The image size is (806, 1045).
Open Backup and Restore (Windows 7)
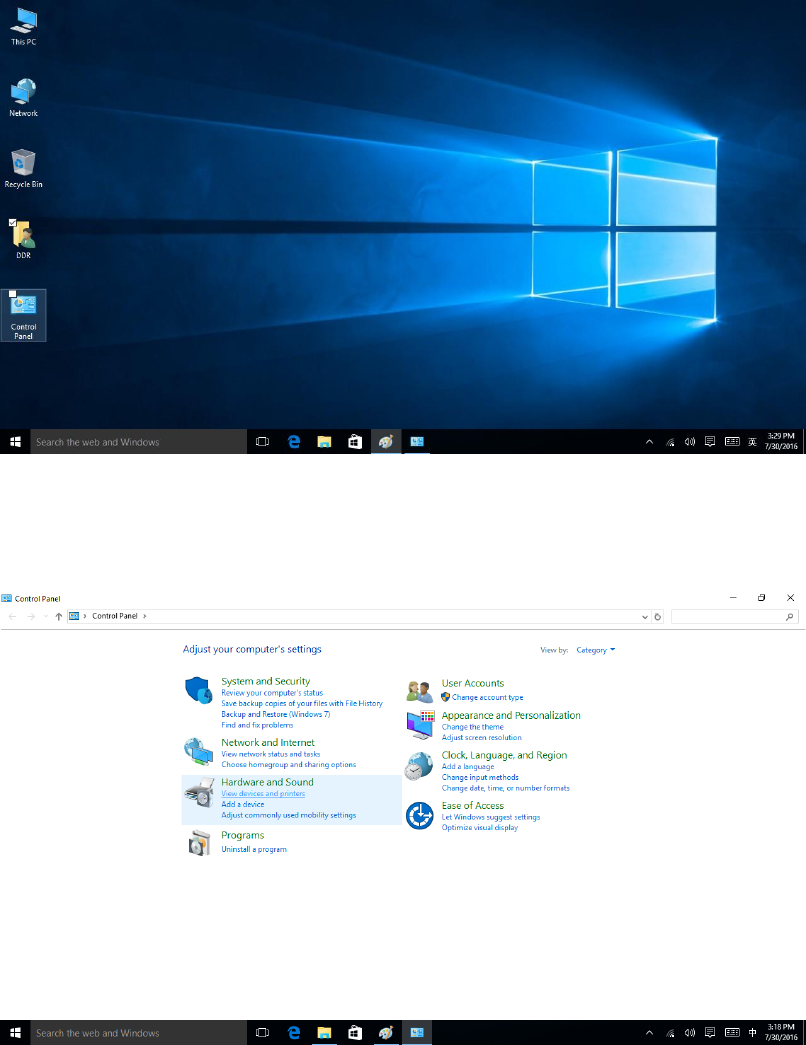[x=275, y=714]
